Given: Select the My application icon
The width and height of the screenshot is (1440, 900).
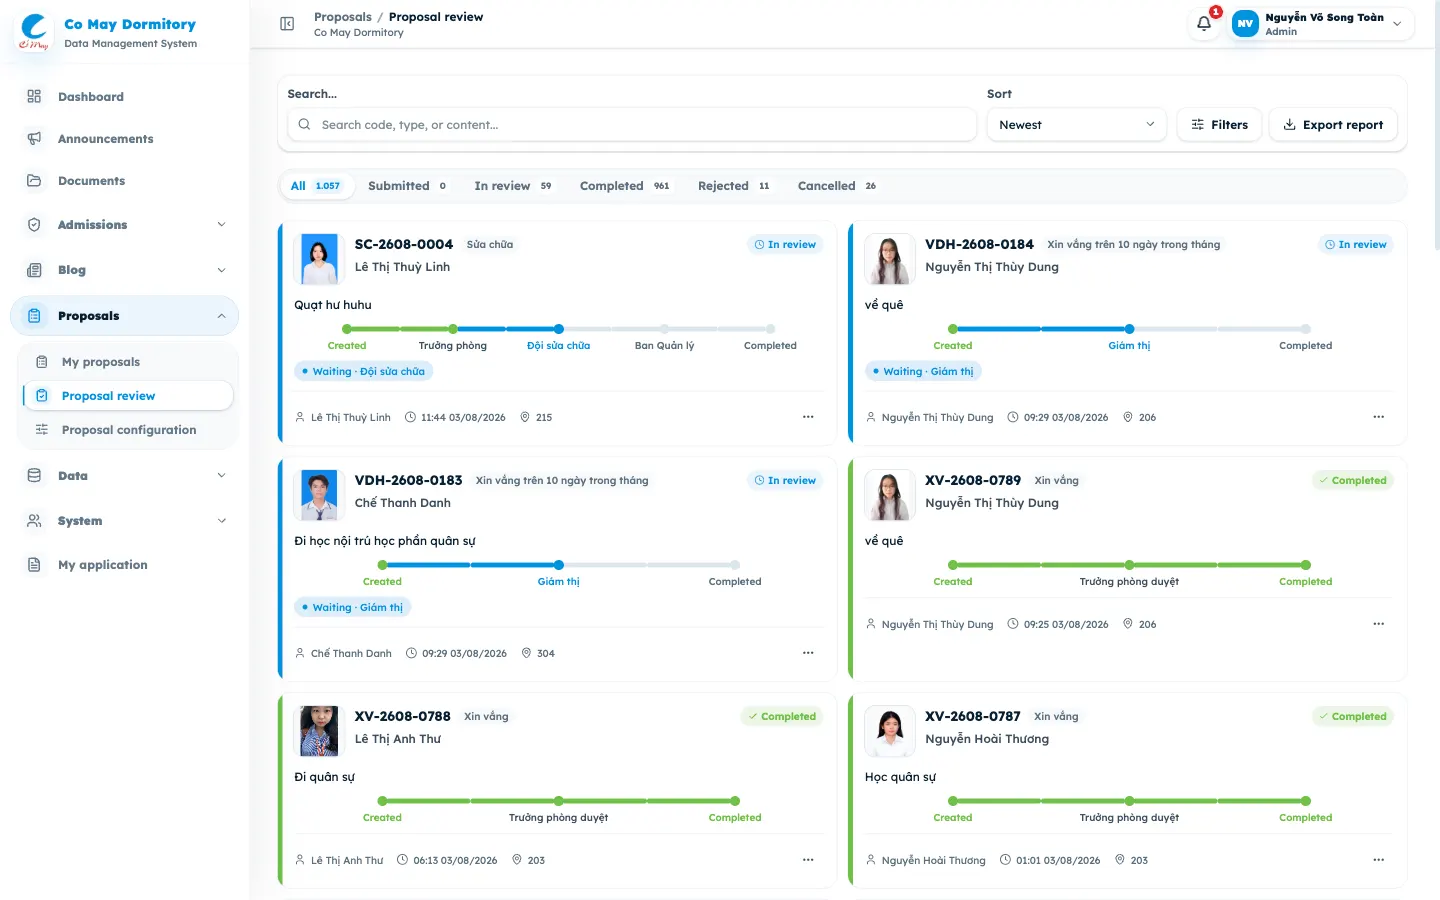Looking at the screenshot, I should click(x=34, y=565).
